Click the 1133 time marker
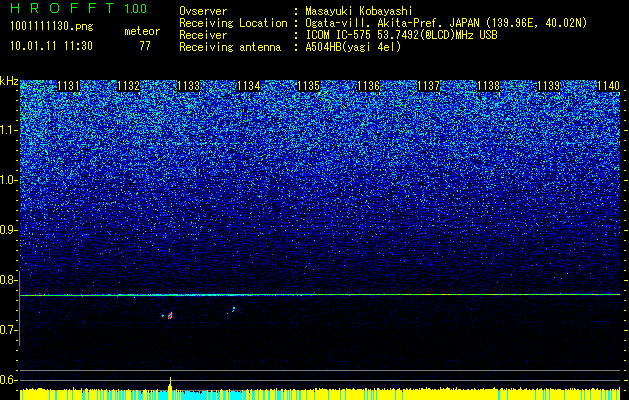 [189, 86]
